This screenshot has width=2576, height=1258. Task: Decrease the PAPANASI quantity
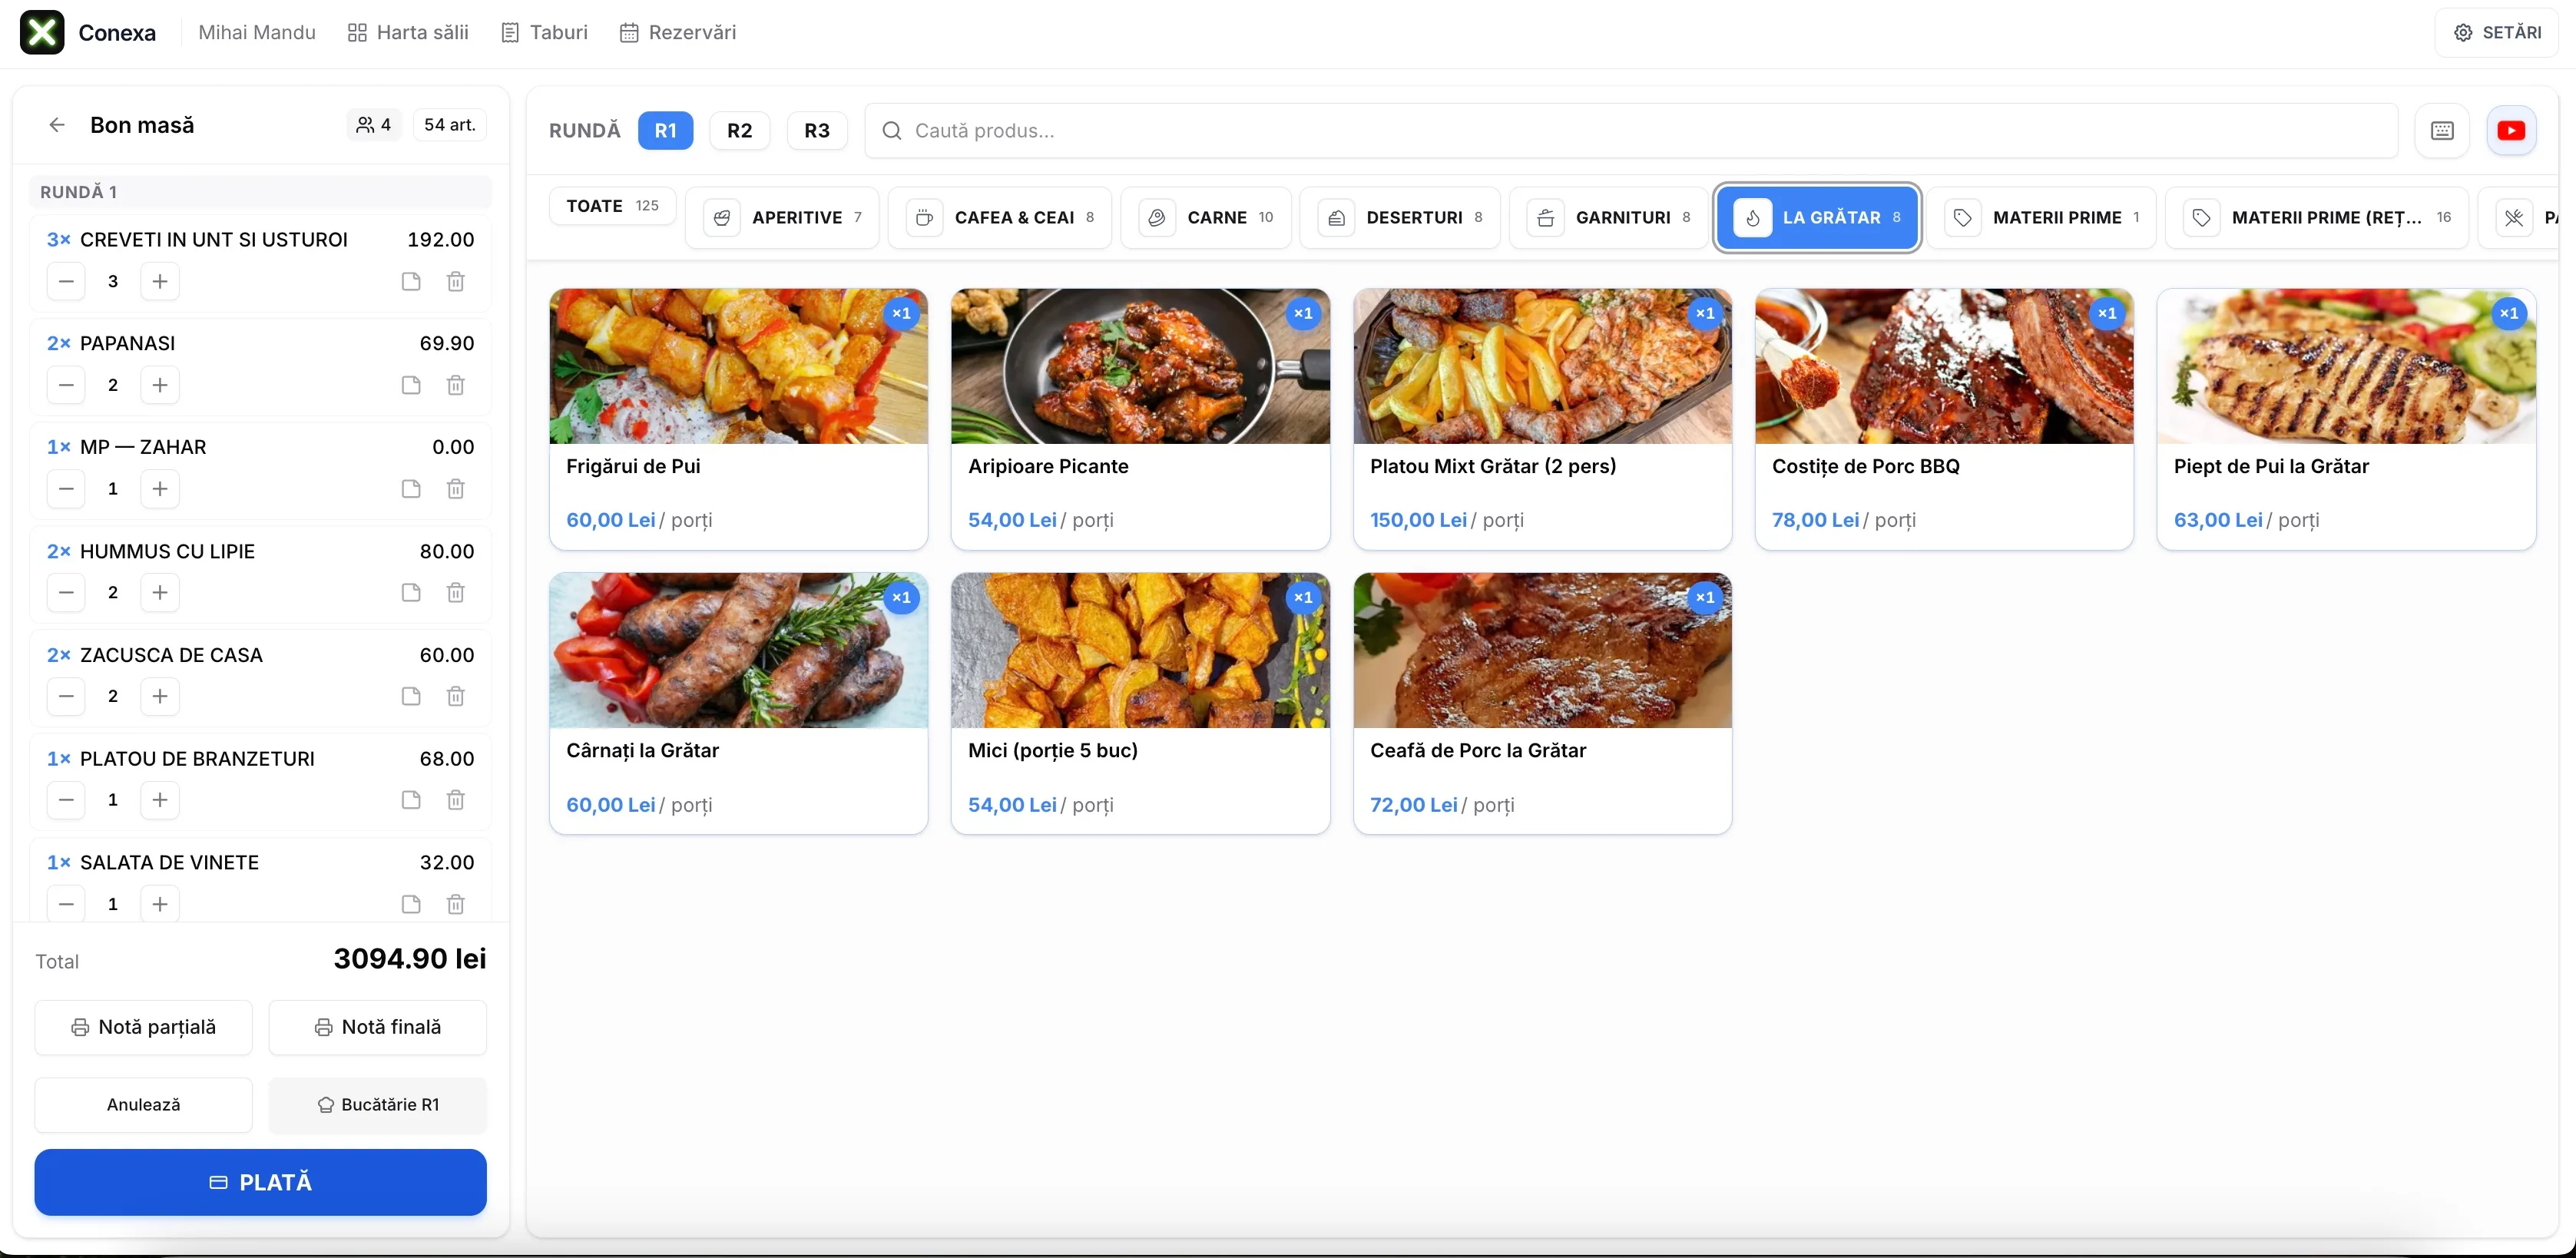[66, 385]
